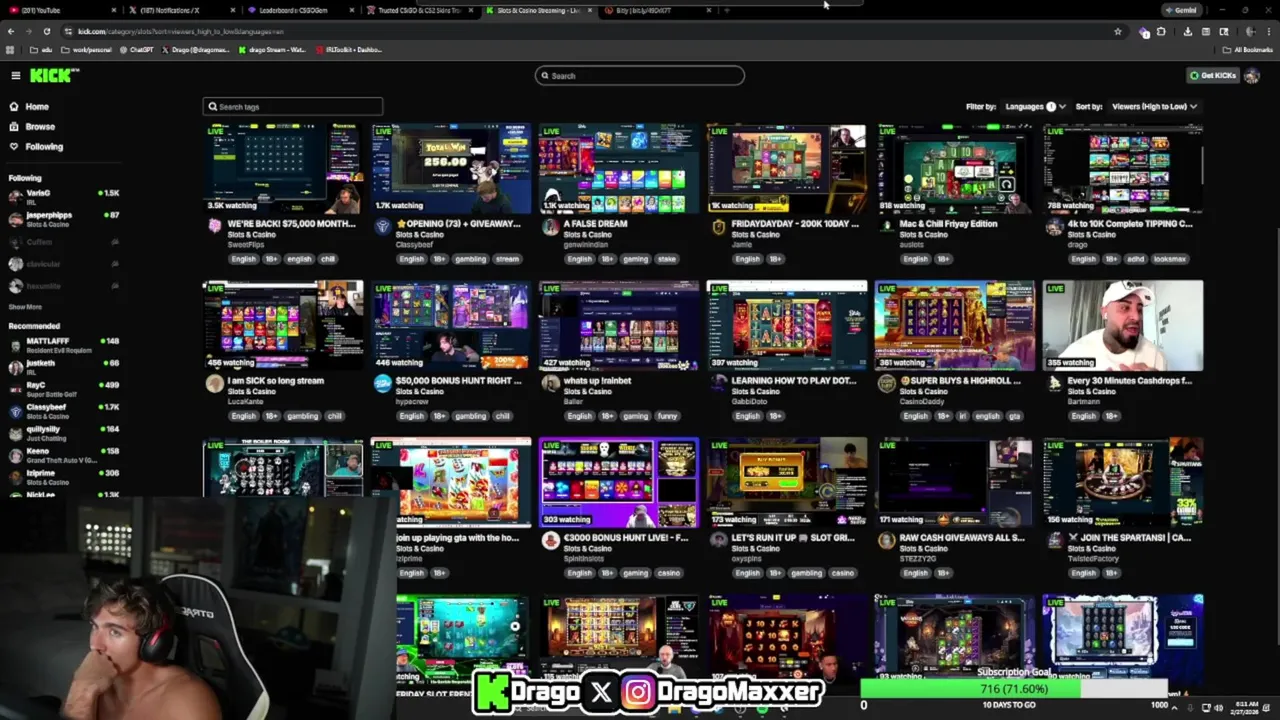Click the Classybeef avatar beside OPENING (73) title
This screenshot has height=720, width=1280.
pyautogui.click(x=382, y=227)
